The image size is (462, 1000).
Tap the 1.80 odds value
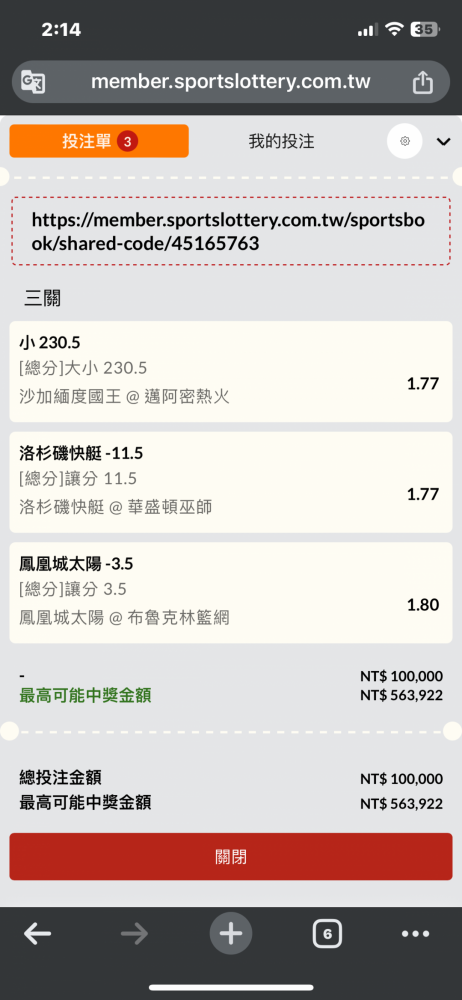pyautogui.click(x=423, y=605)
